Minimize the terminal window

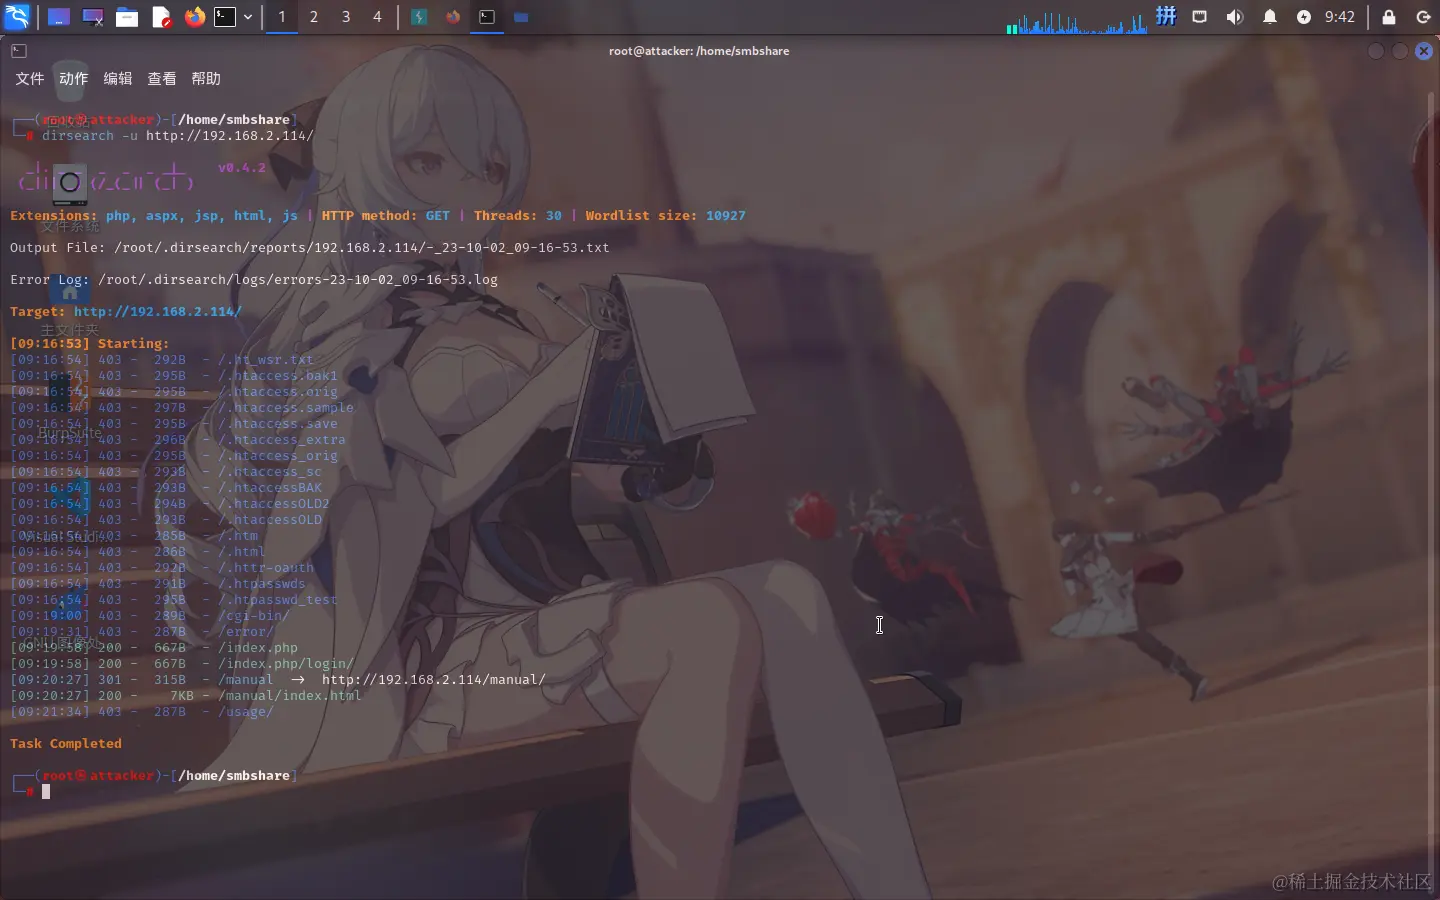[x=1376, y=51]
